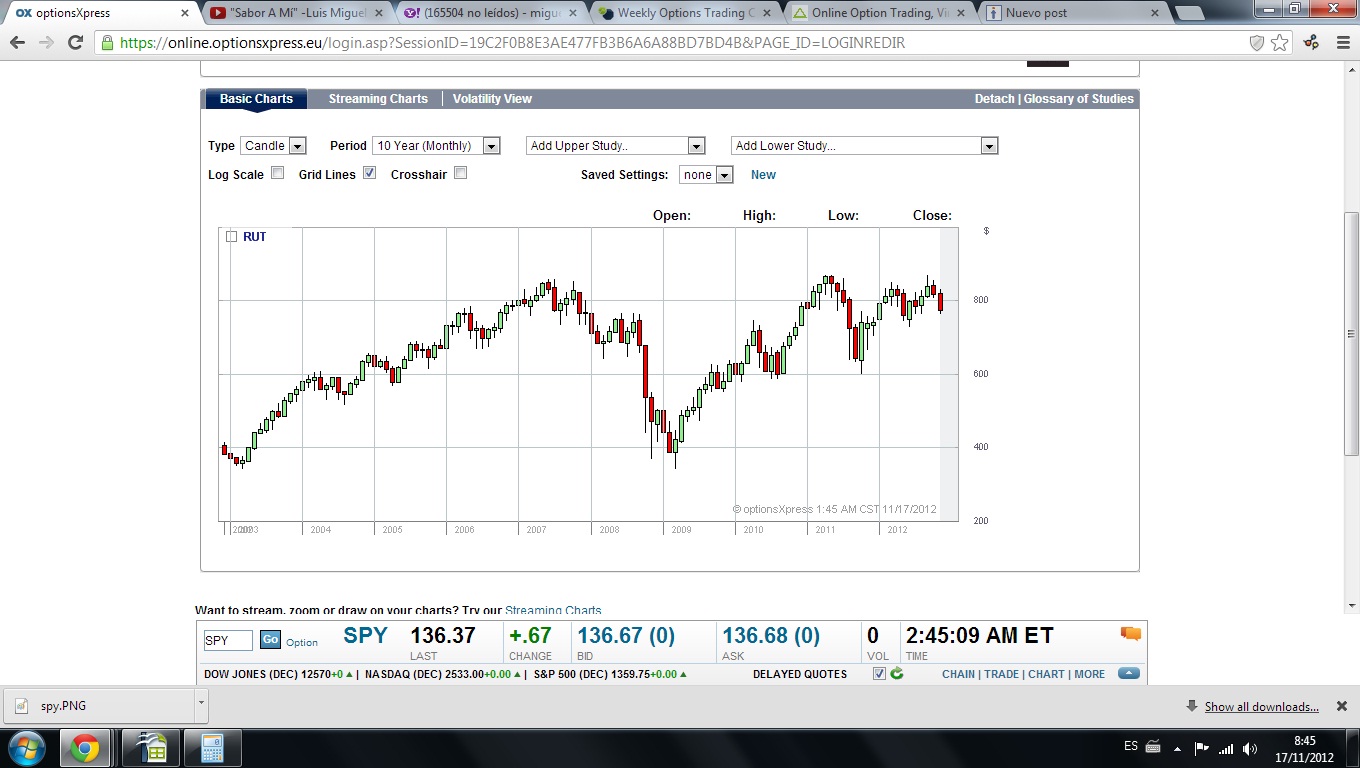Image resolution: width=1360 pixels, height=768 pixels.
Task: Click the green padlock security icon
Action: coord(107,43)
